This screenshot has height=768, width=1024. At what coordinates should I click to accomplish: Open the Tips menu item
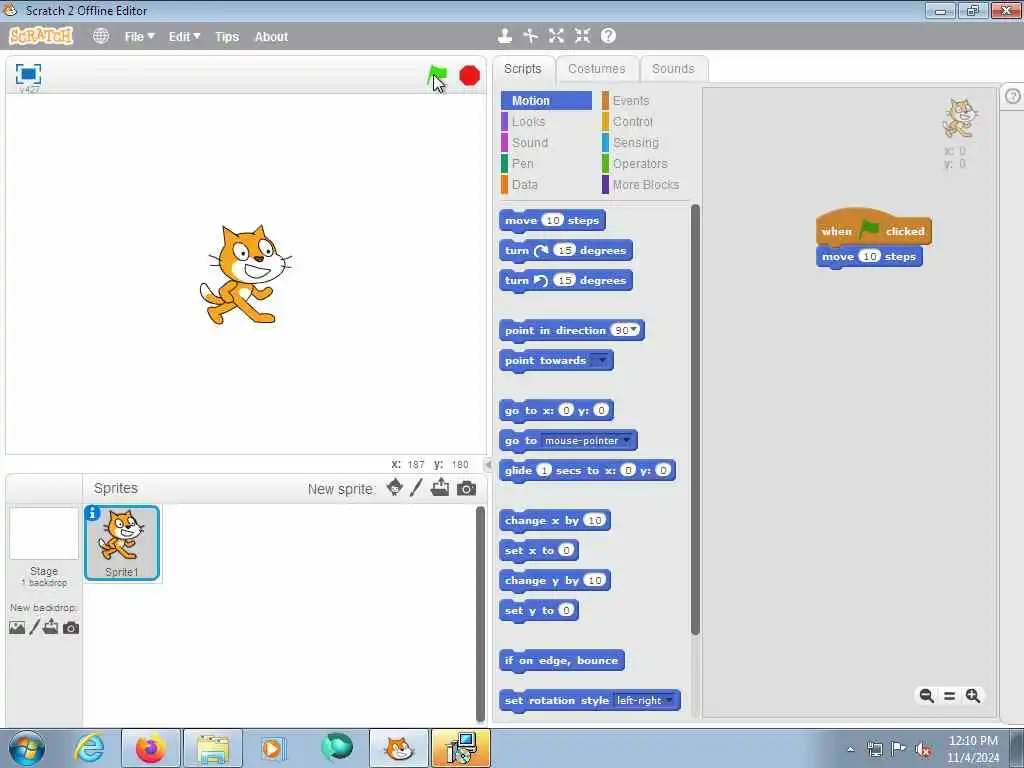point(227,37)
